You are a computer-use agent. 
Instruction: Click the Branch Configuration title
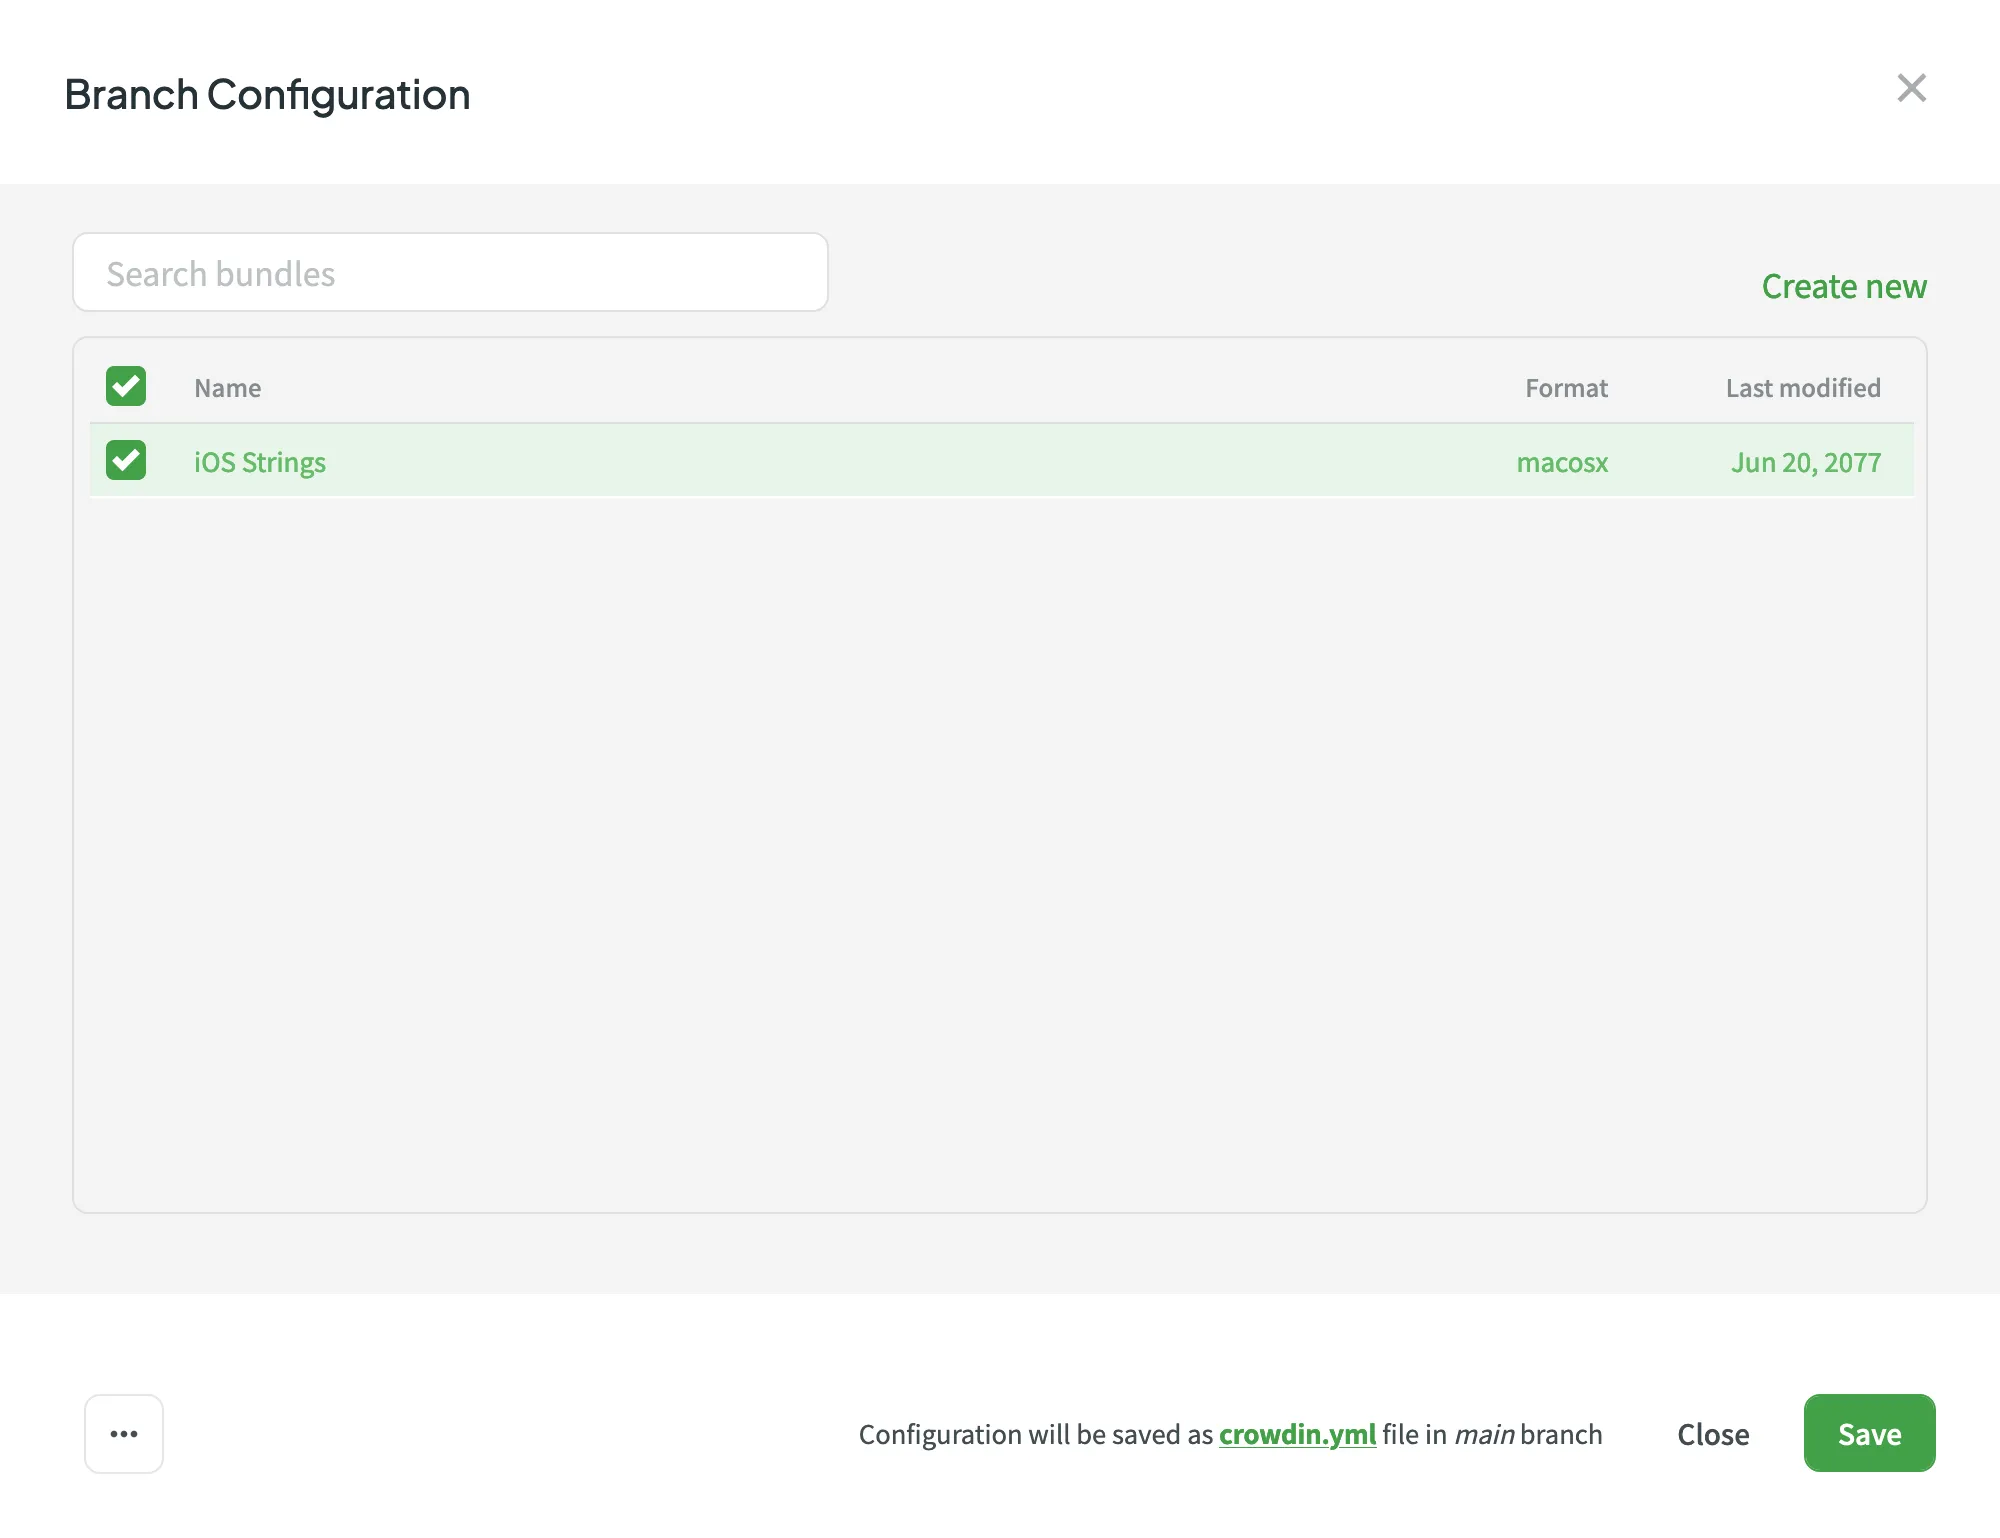[267, 94]
